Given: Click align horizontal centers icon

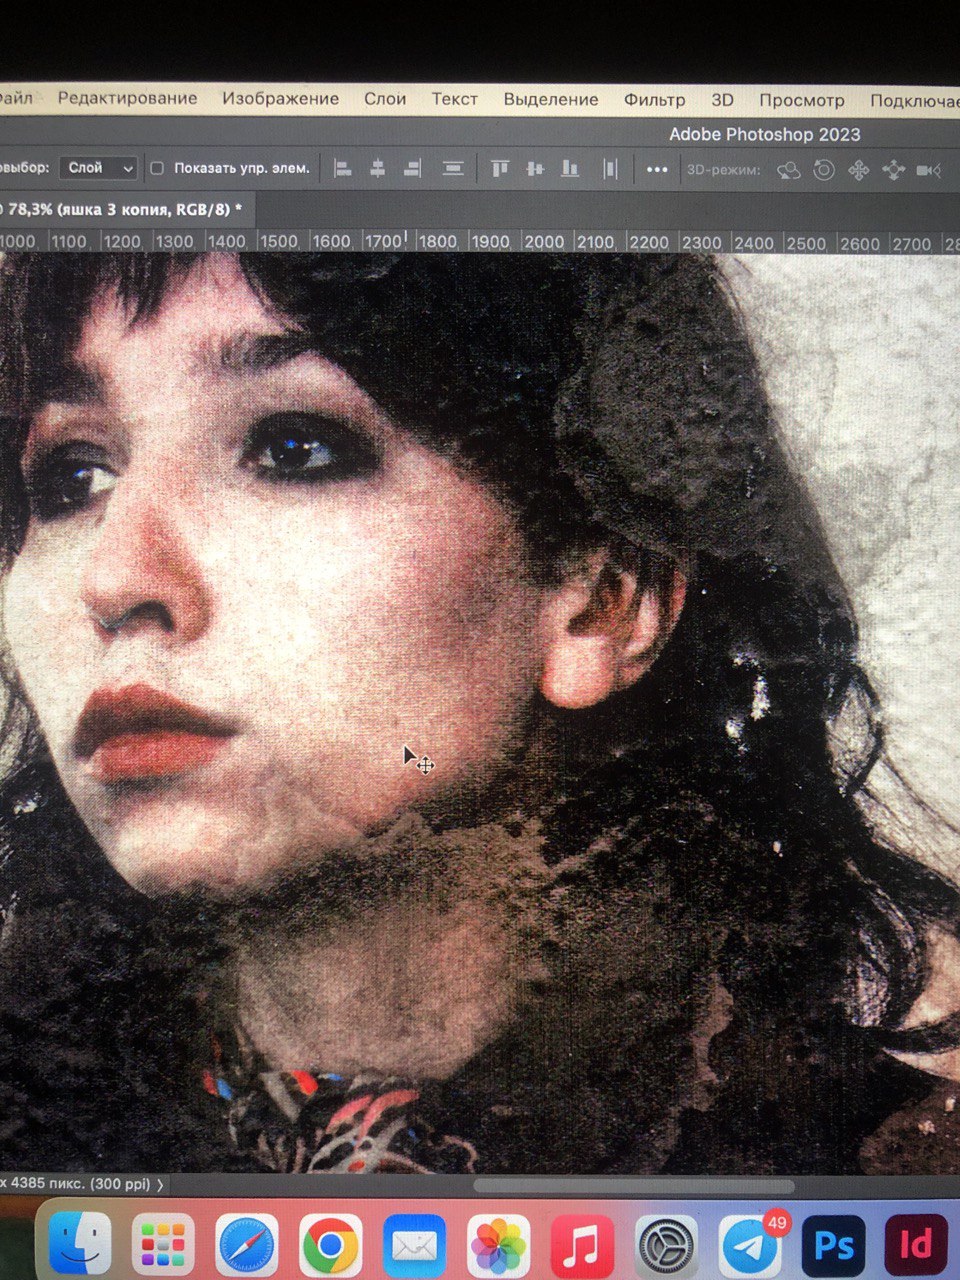Looking at the screenshot, I should coord(377,169).
